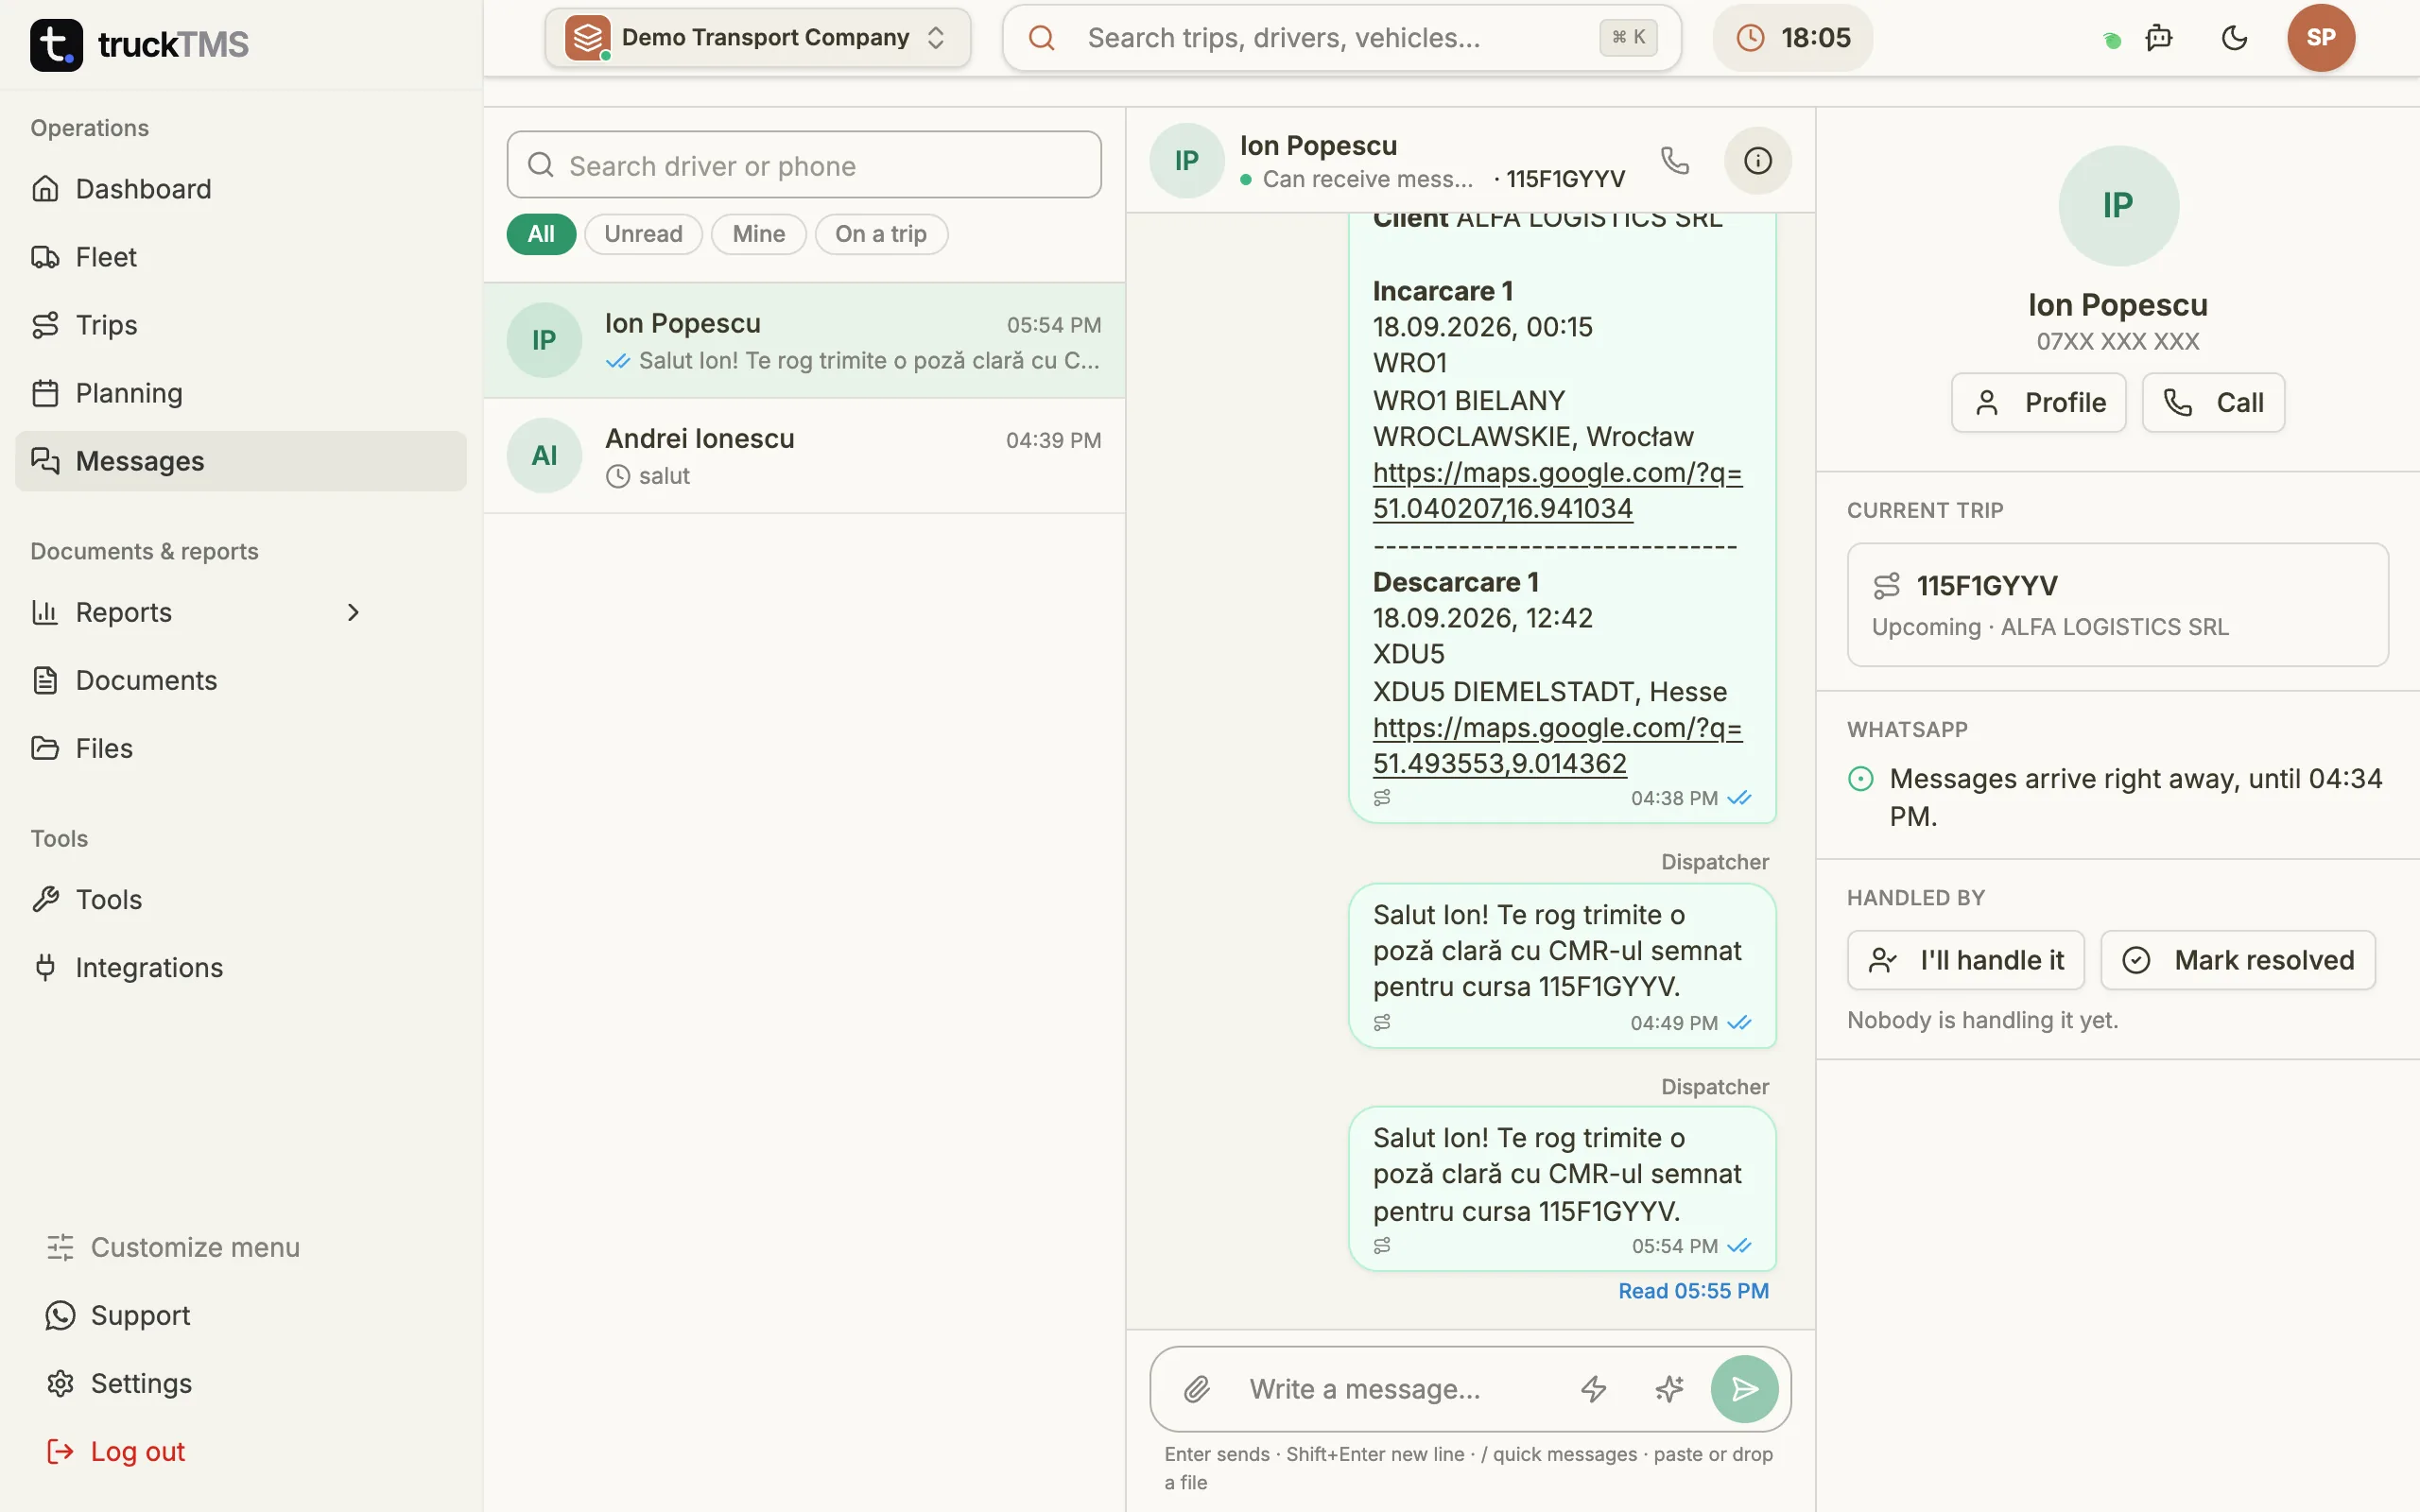This screenshot has width=2420, height=1512.
Task: Open Tools page in sidebar
Action: [x=240, y=899]
